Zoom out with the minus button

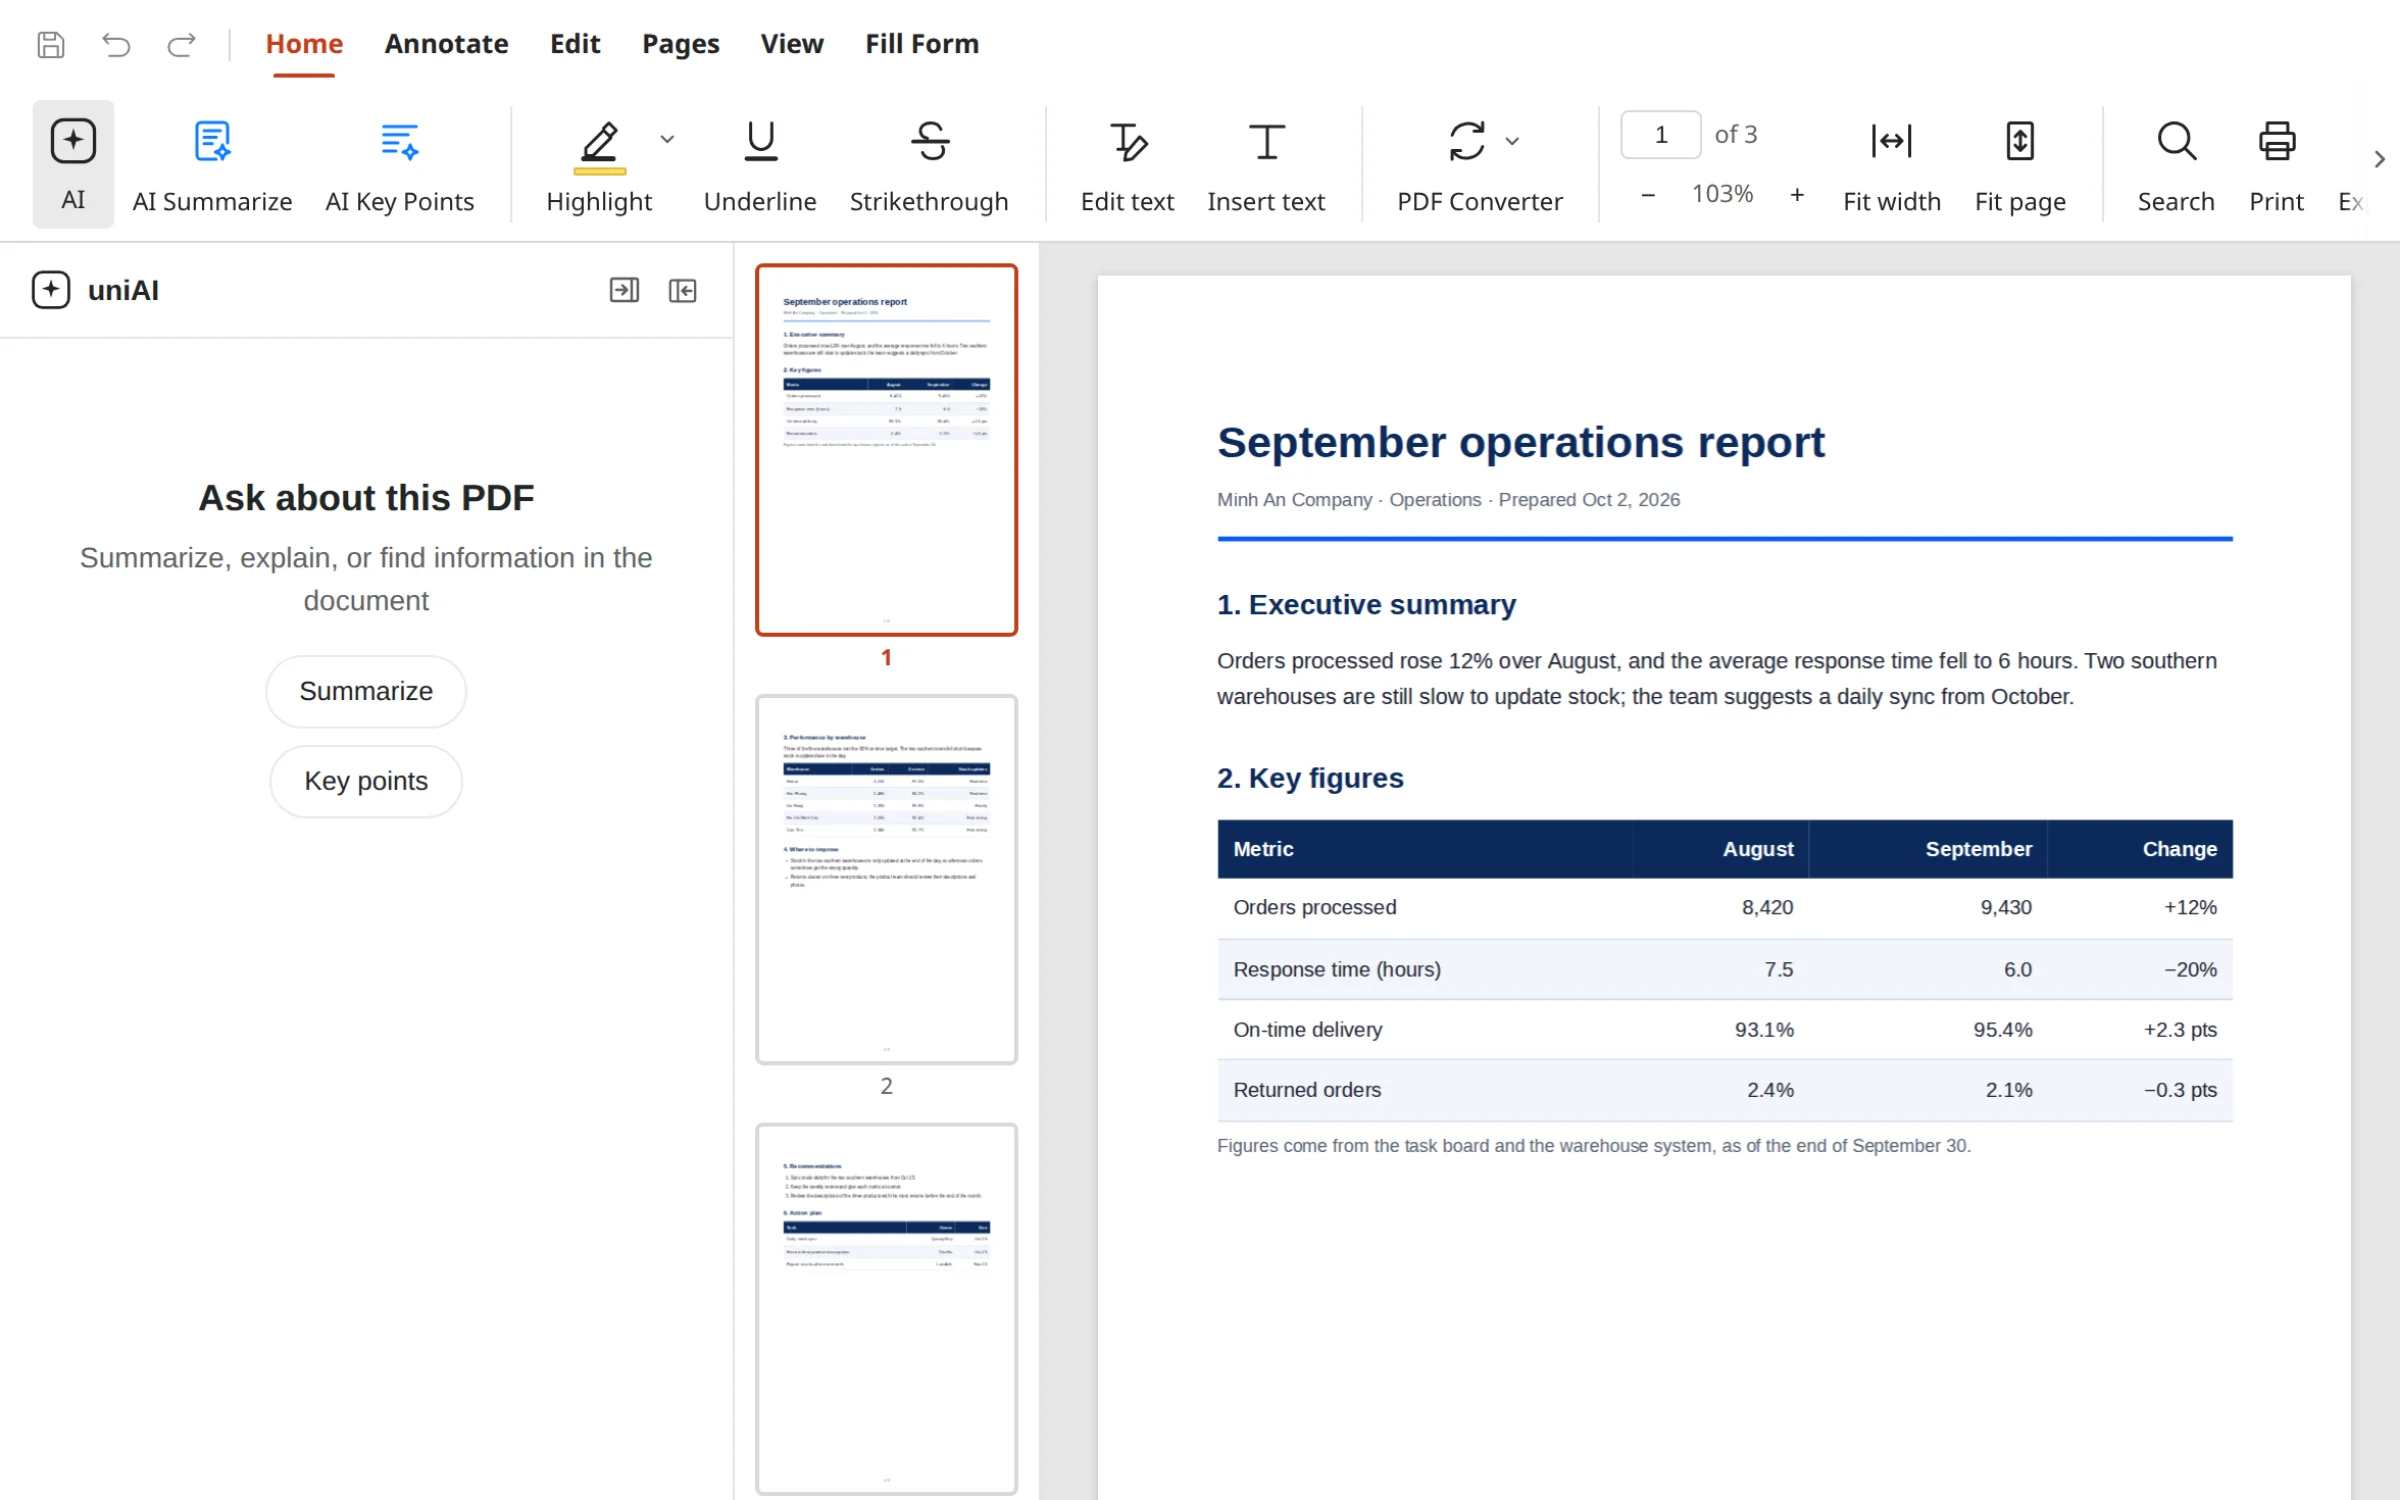[1648, 194]
